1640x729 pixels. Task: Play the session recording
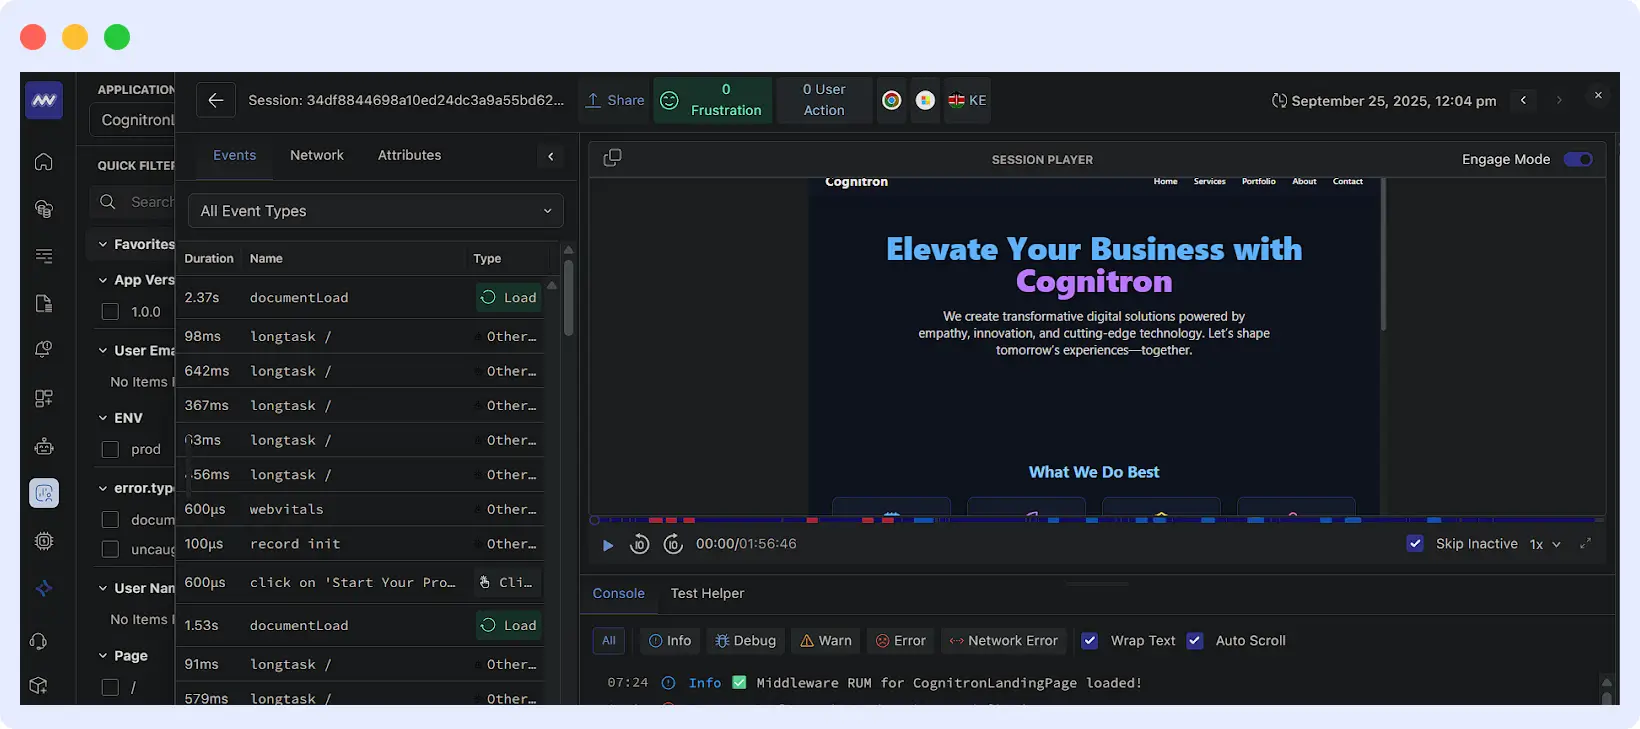coord(608,545)
